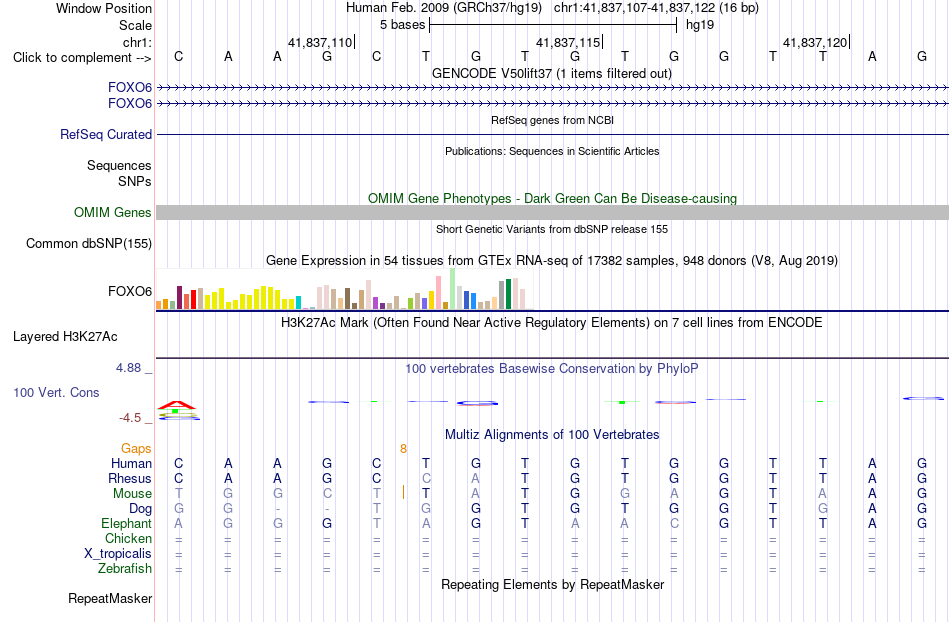Click the 'chr1:' base position label
This screenshot has width=950, height=622.
pyautogui.click(x=137, y=42)
